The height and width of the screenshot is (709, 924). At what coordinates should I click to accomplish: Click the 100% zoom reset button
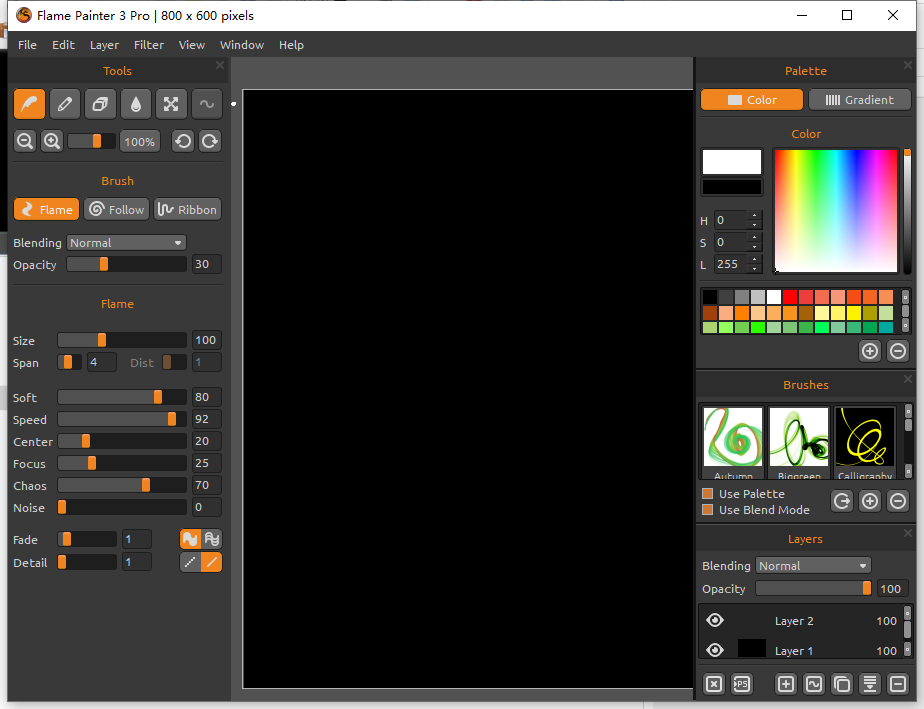140,141
